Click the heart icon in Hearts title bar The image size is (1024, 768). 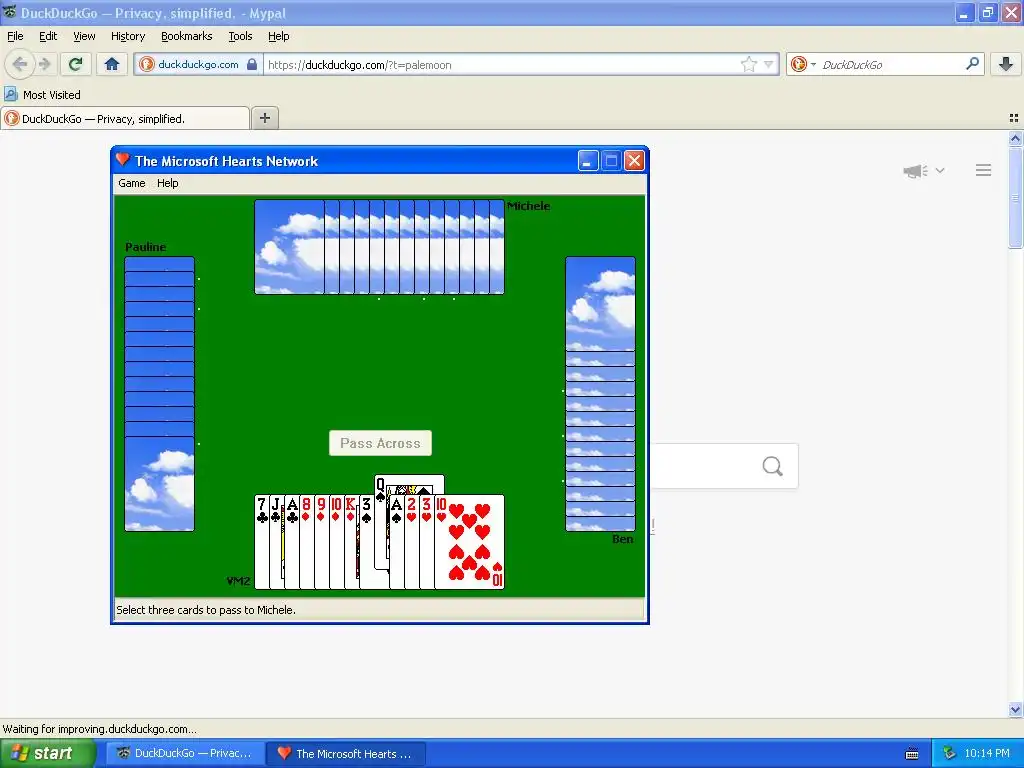tap(123, 159)
